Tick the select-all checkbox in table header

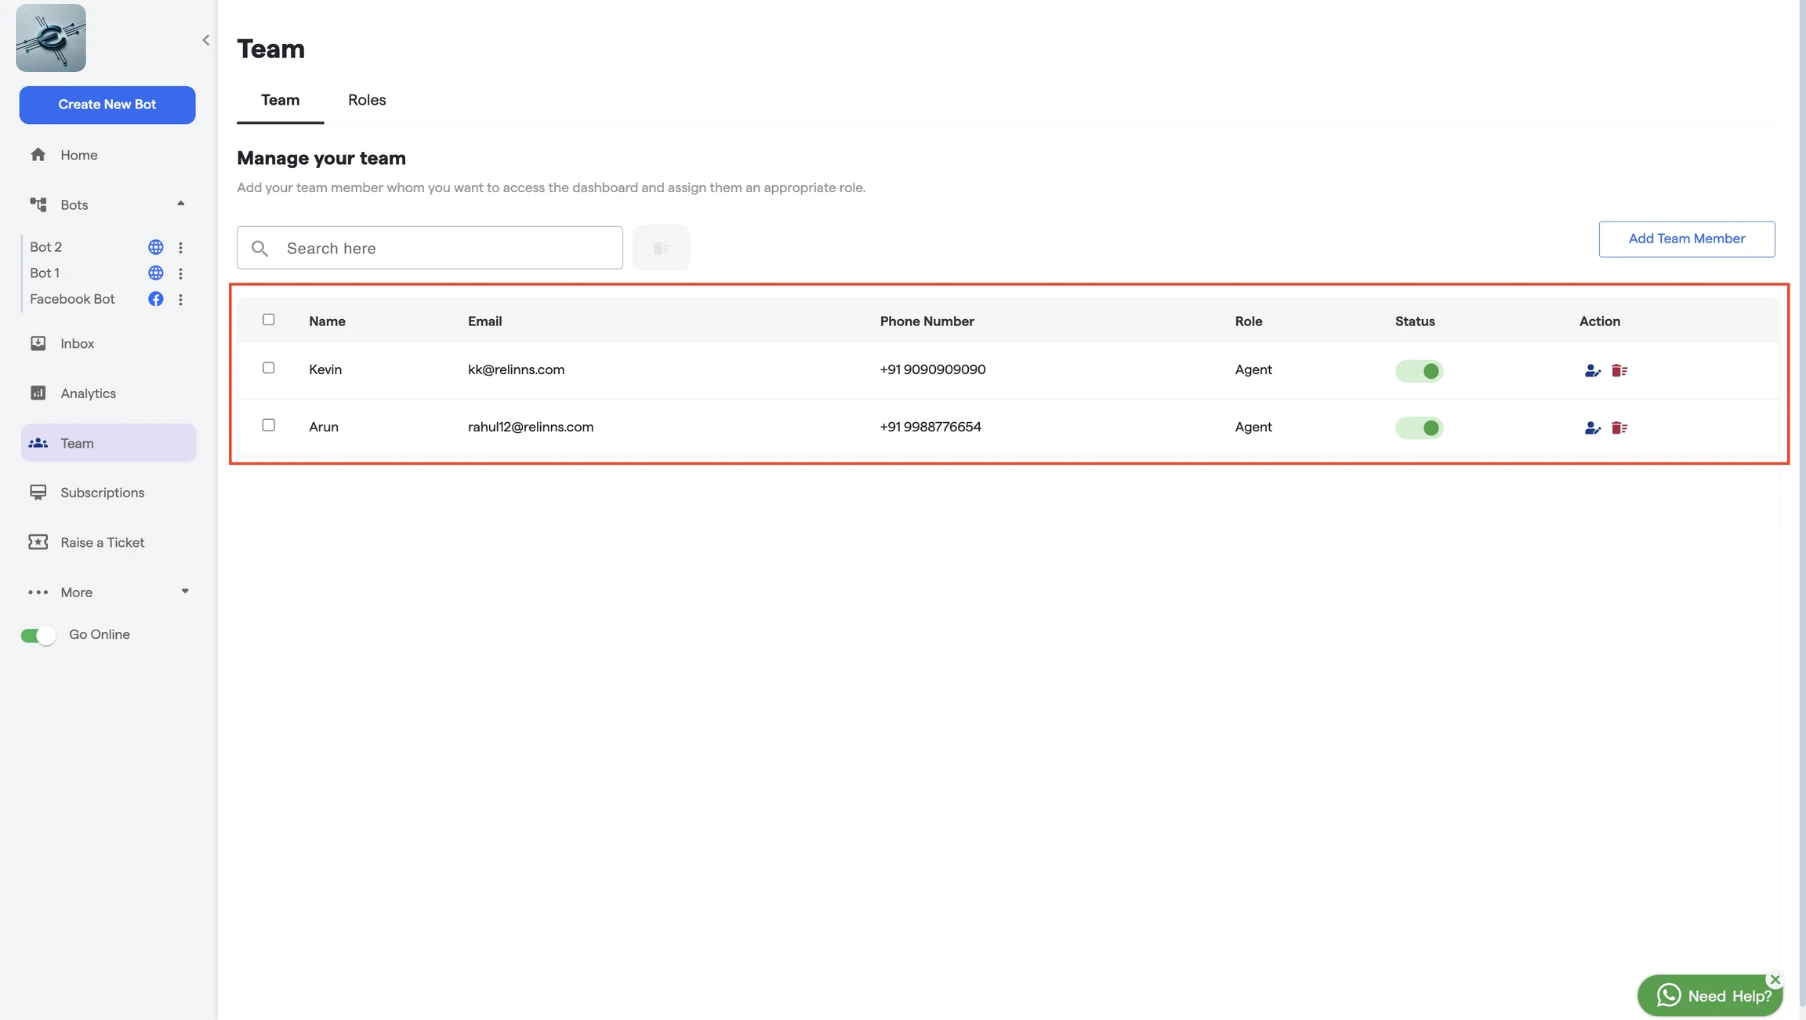tap(268, 320)
